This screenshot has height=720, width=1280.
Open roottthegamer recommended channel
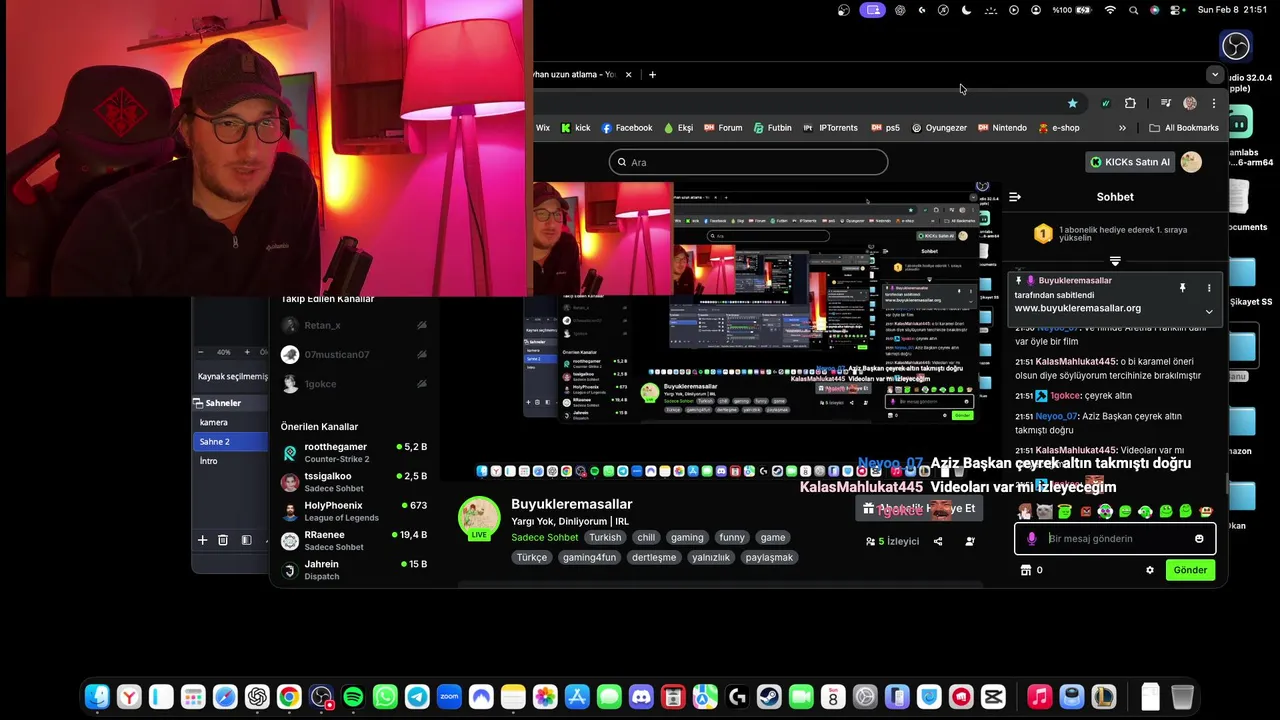point(354,453)
